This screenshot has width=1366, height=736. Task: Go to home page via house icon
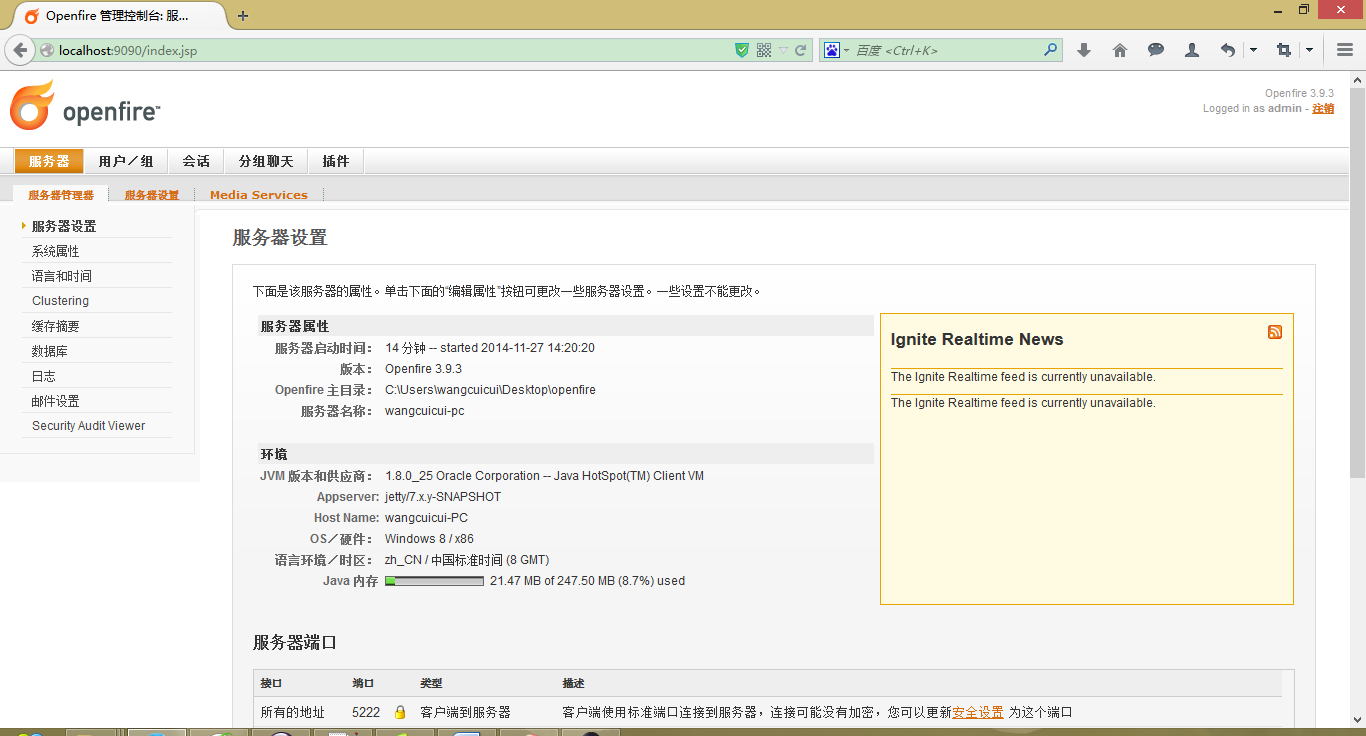1120,50
